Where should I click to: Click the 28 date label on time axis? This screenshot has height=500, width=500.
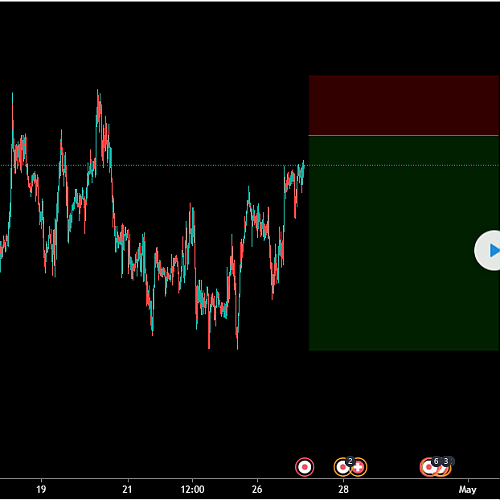[x=343, y=489]
